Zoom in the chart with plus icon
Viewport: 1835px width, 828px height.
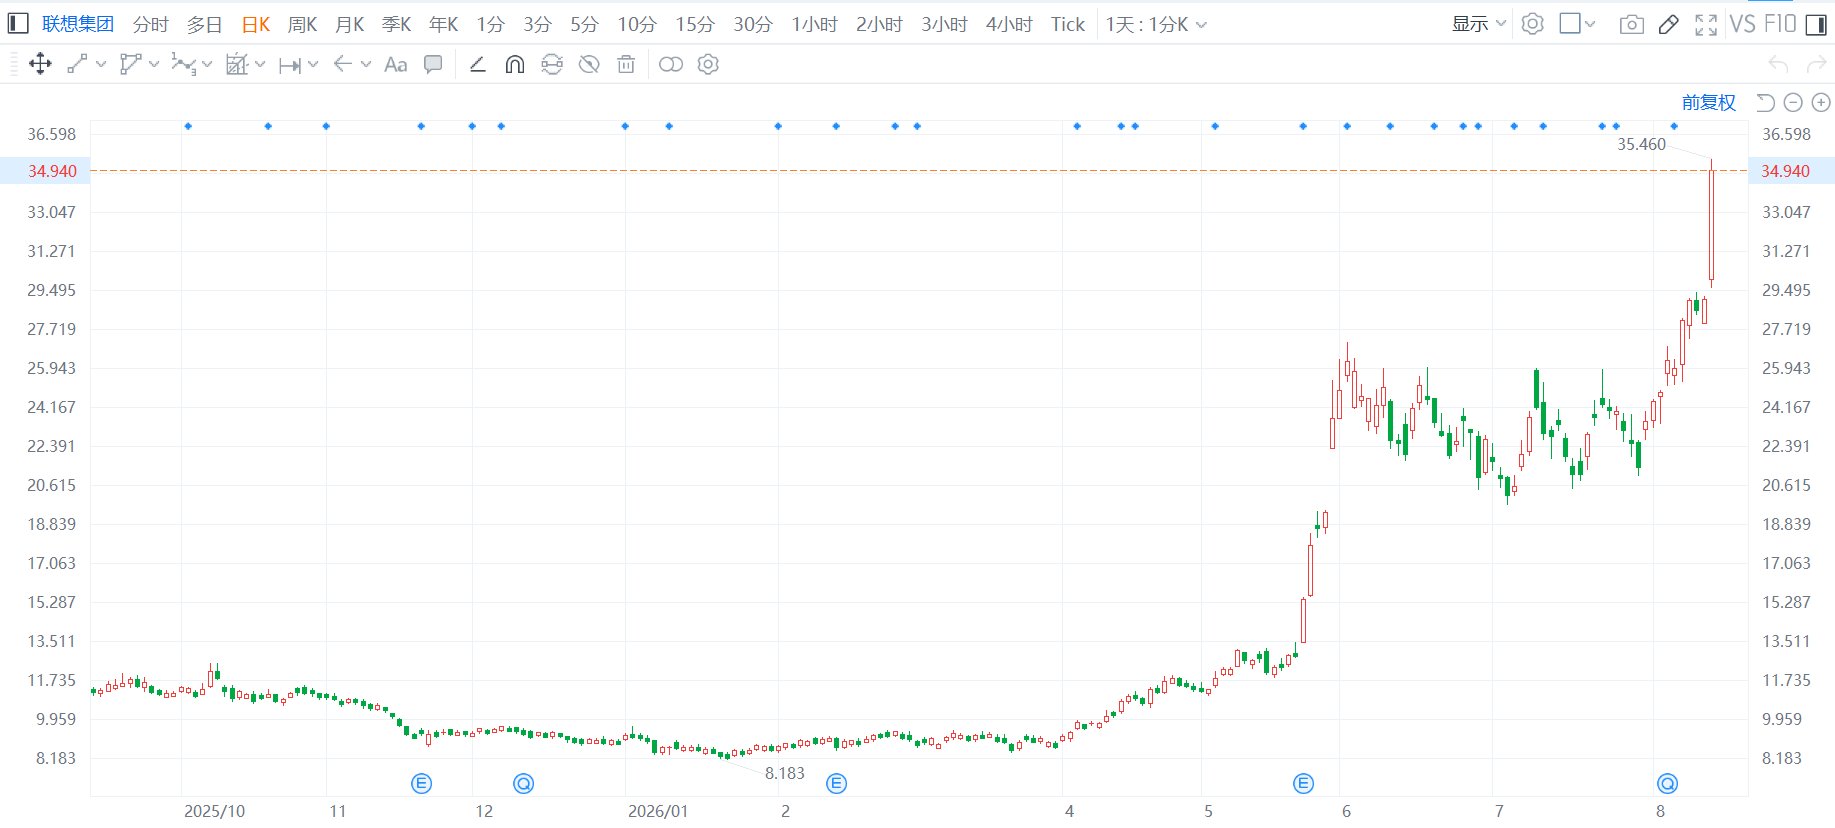tap(1821, 102)
